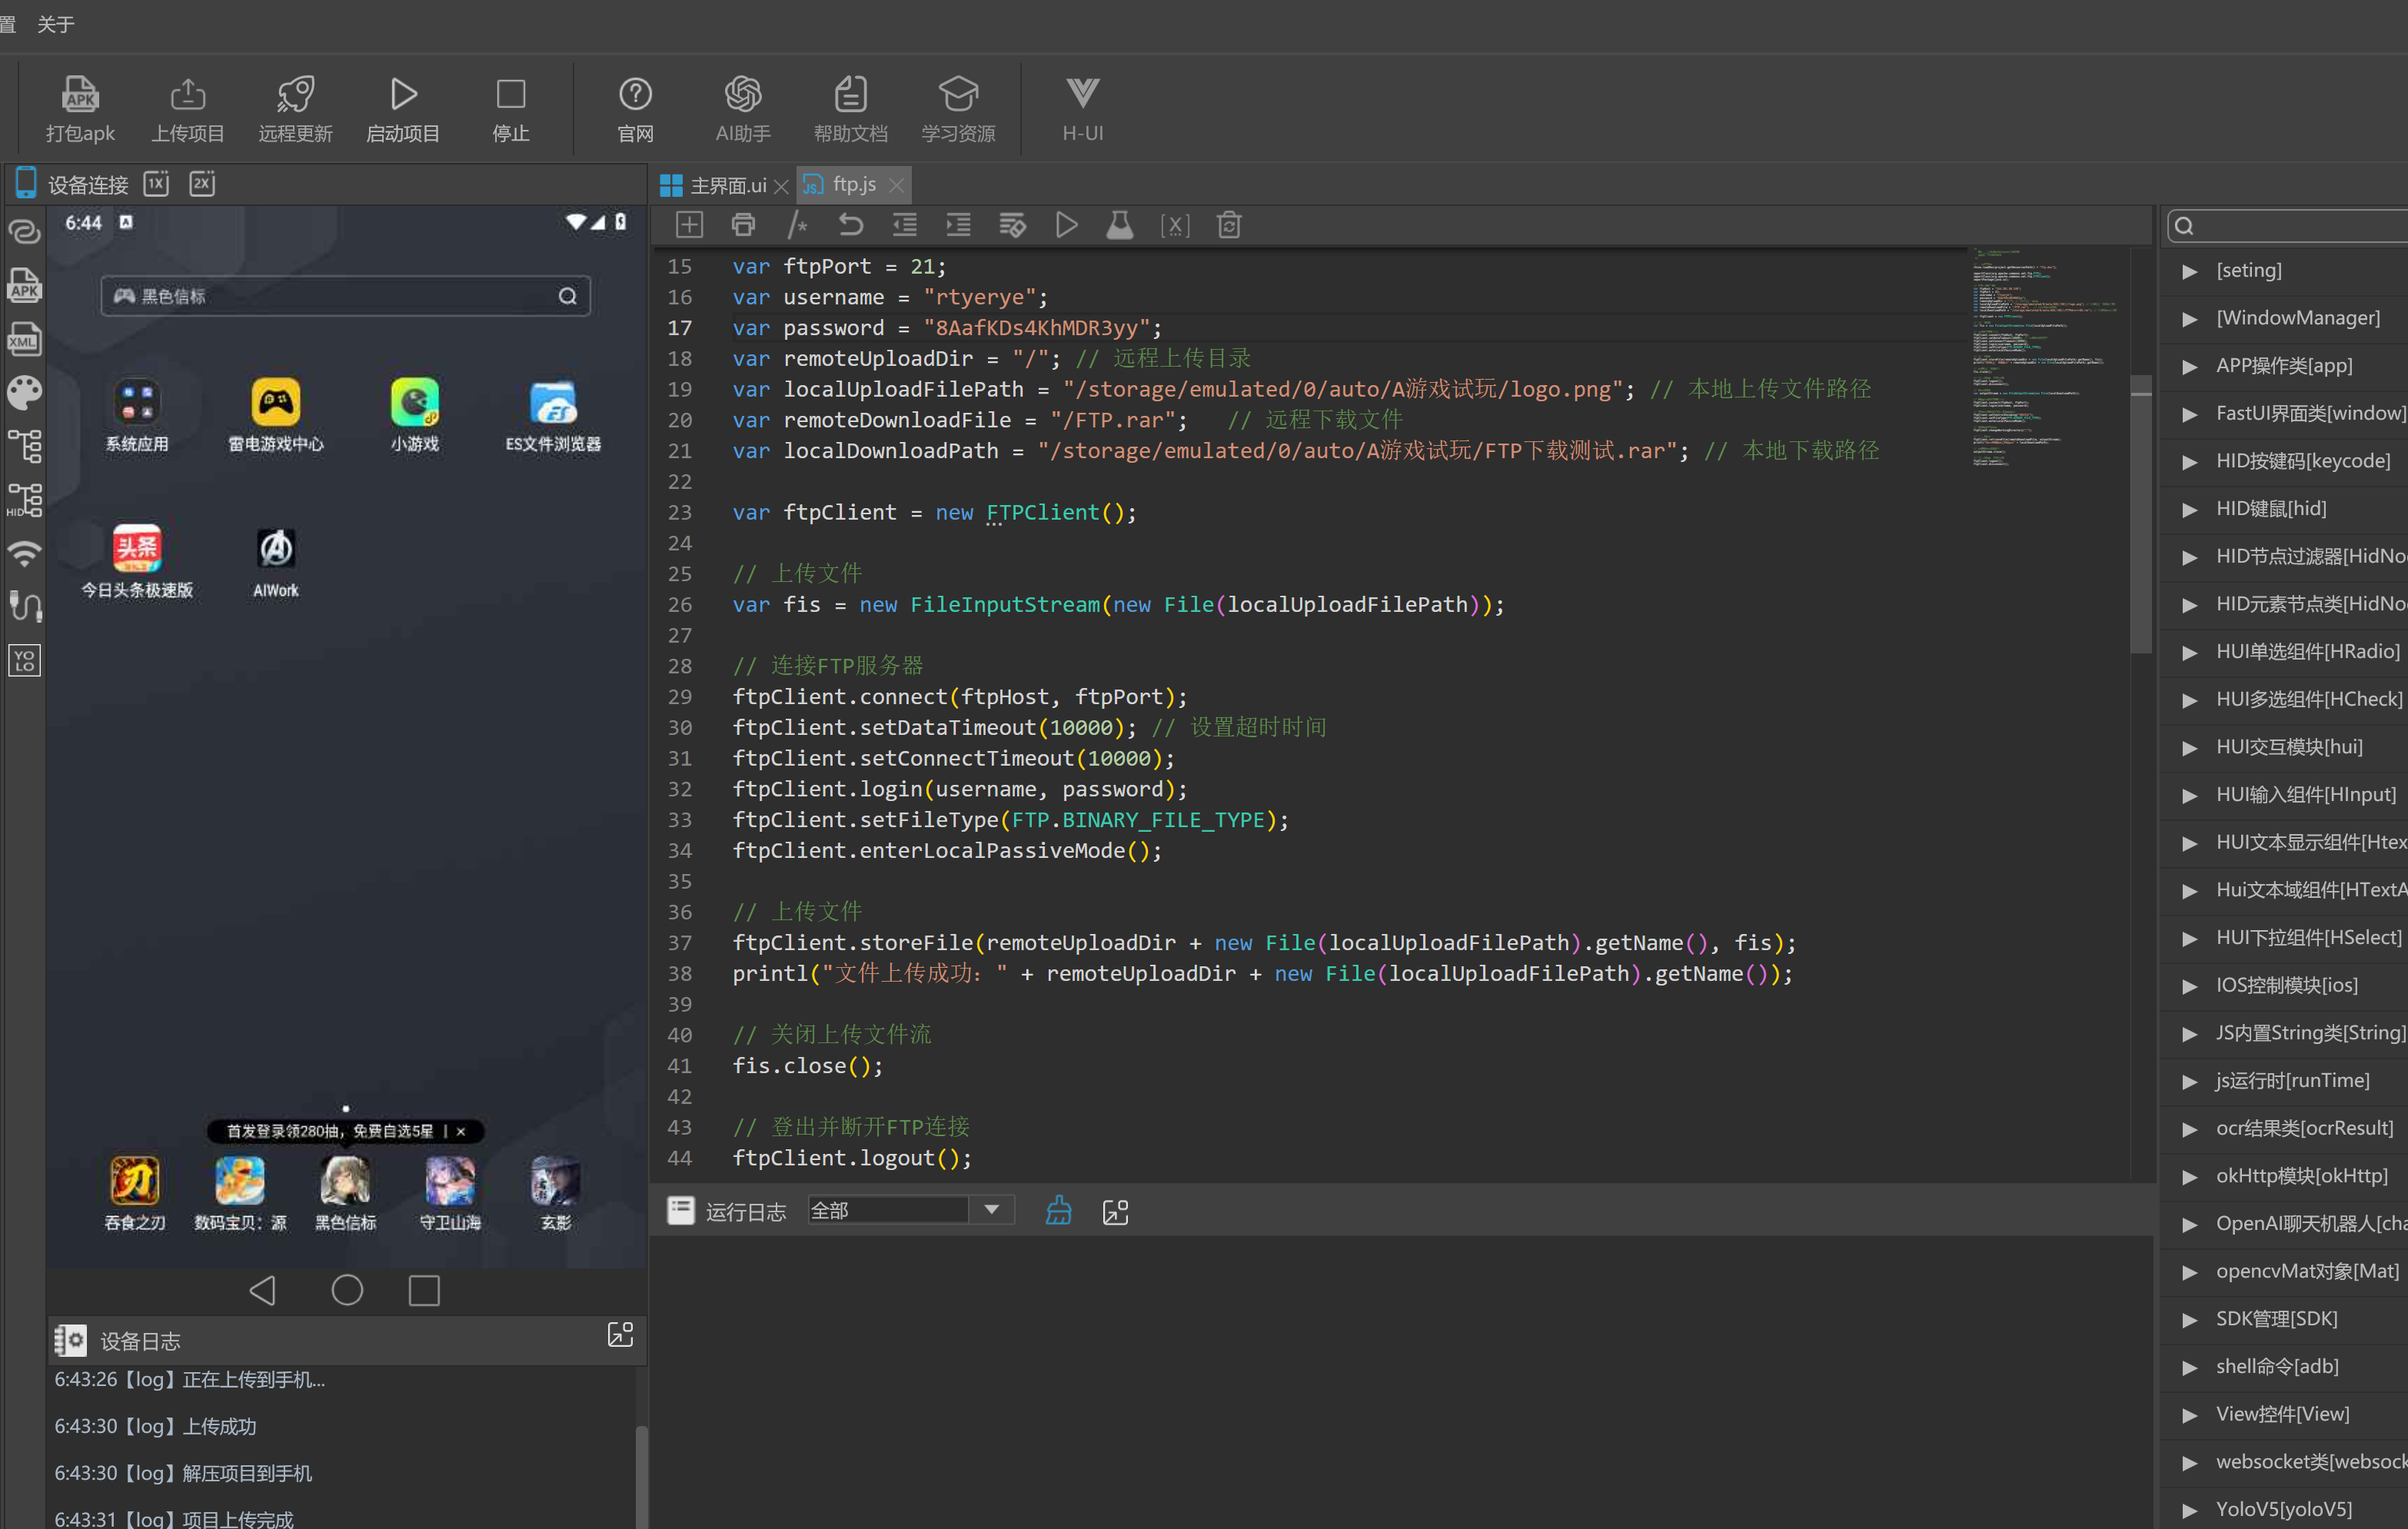Click the indent-right icon in editor toolbar
Viewport: 2408px width, 1529px height.
[959, 225]
